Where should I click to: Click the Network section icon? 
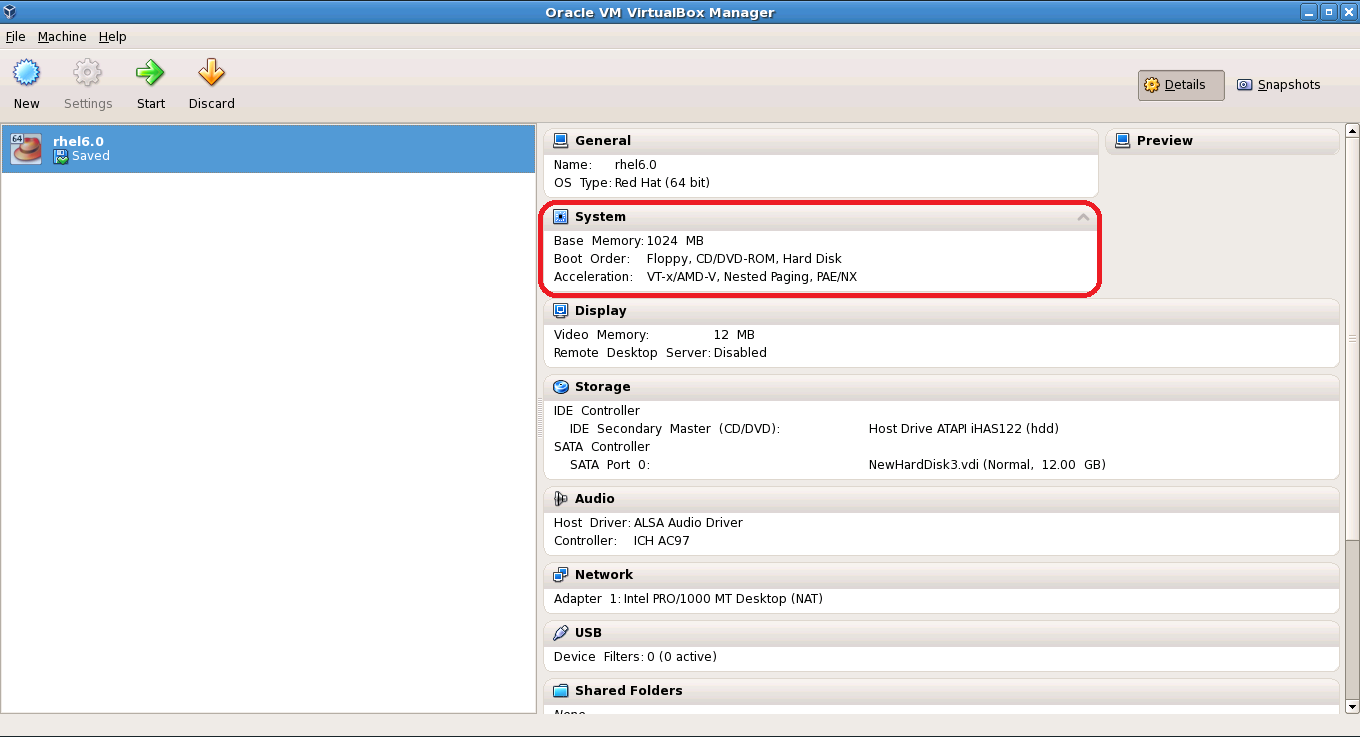560,575
